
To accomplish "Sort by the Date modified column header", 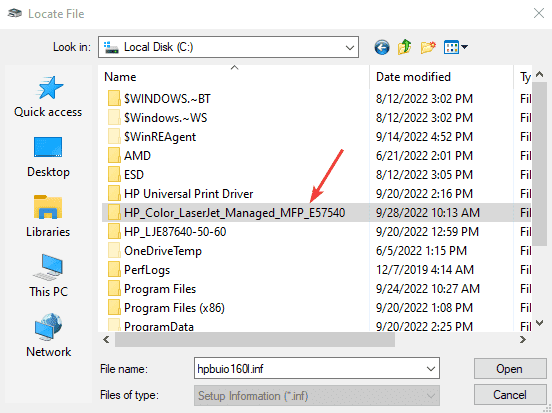I will 441,77.
